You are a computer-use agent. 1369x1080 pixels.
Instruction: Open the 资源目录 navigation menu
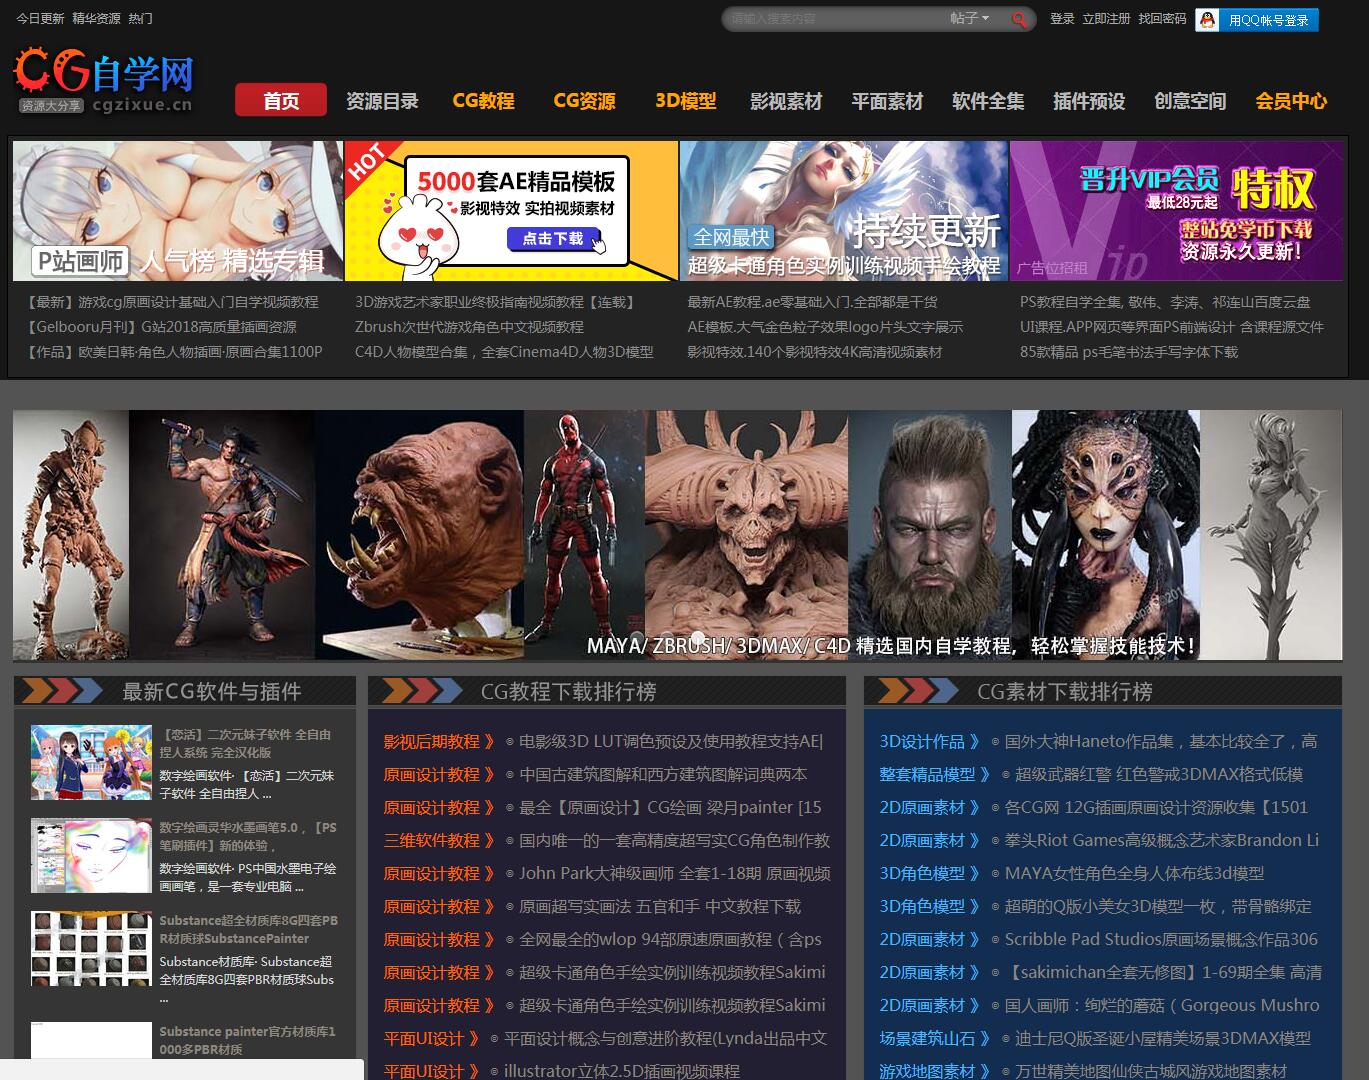coord(382,101)
